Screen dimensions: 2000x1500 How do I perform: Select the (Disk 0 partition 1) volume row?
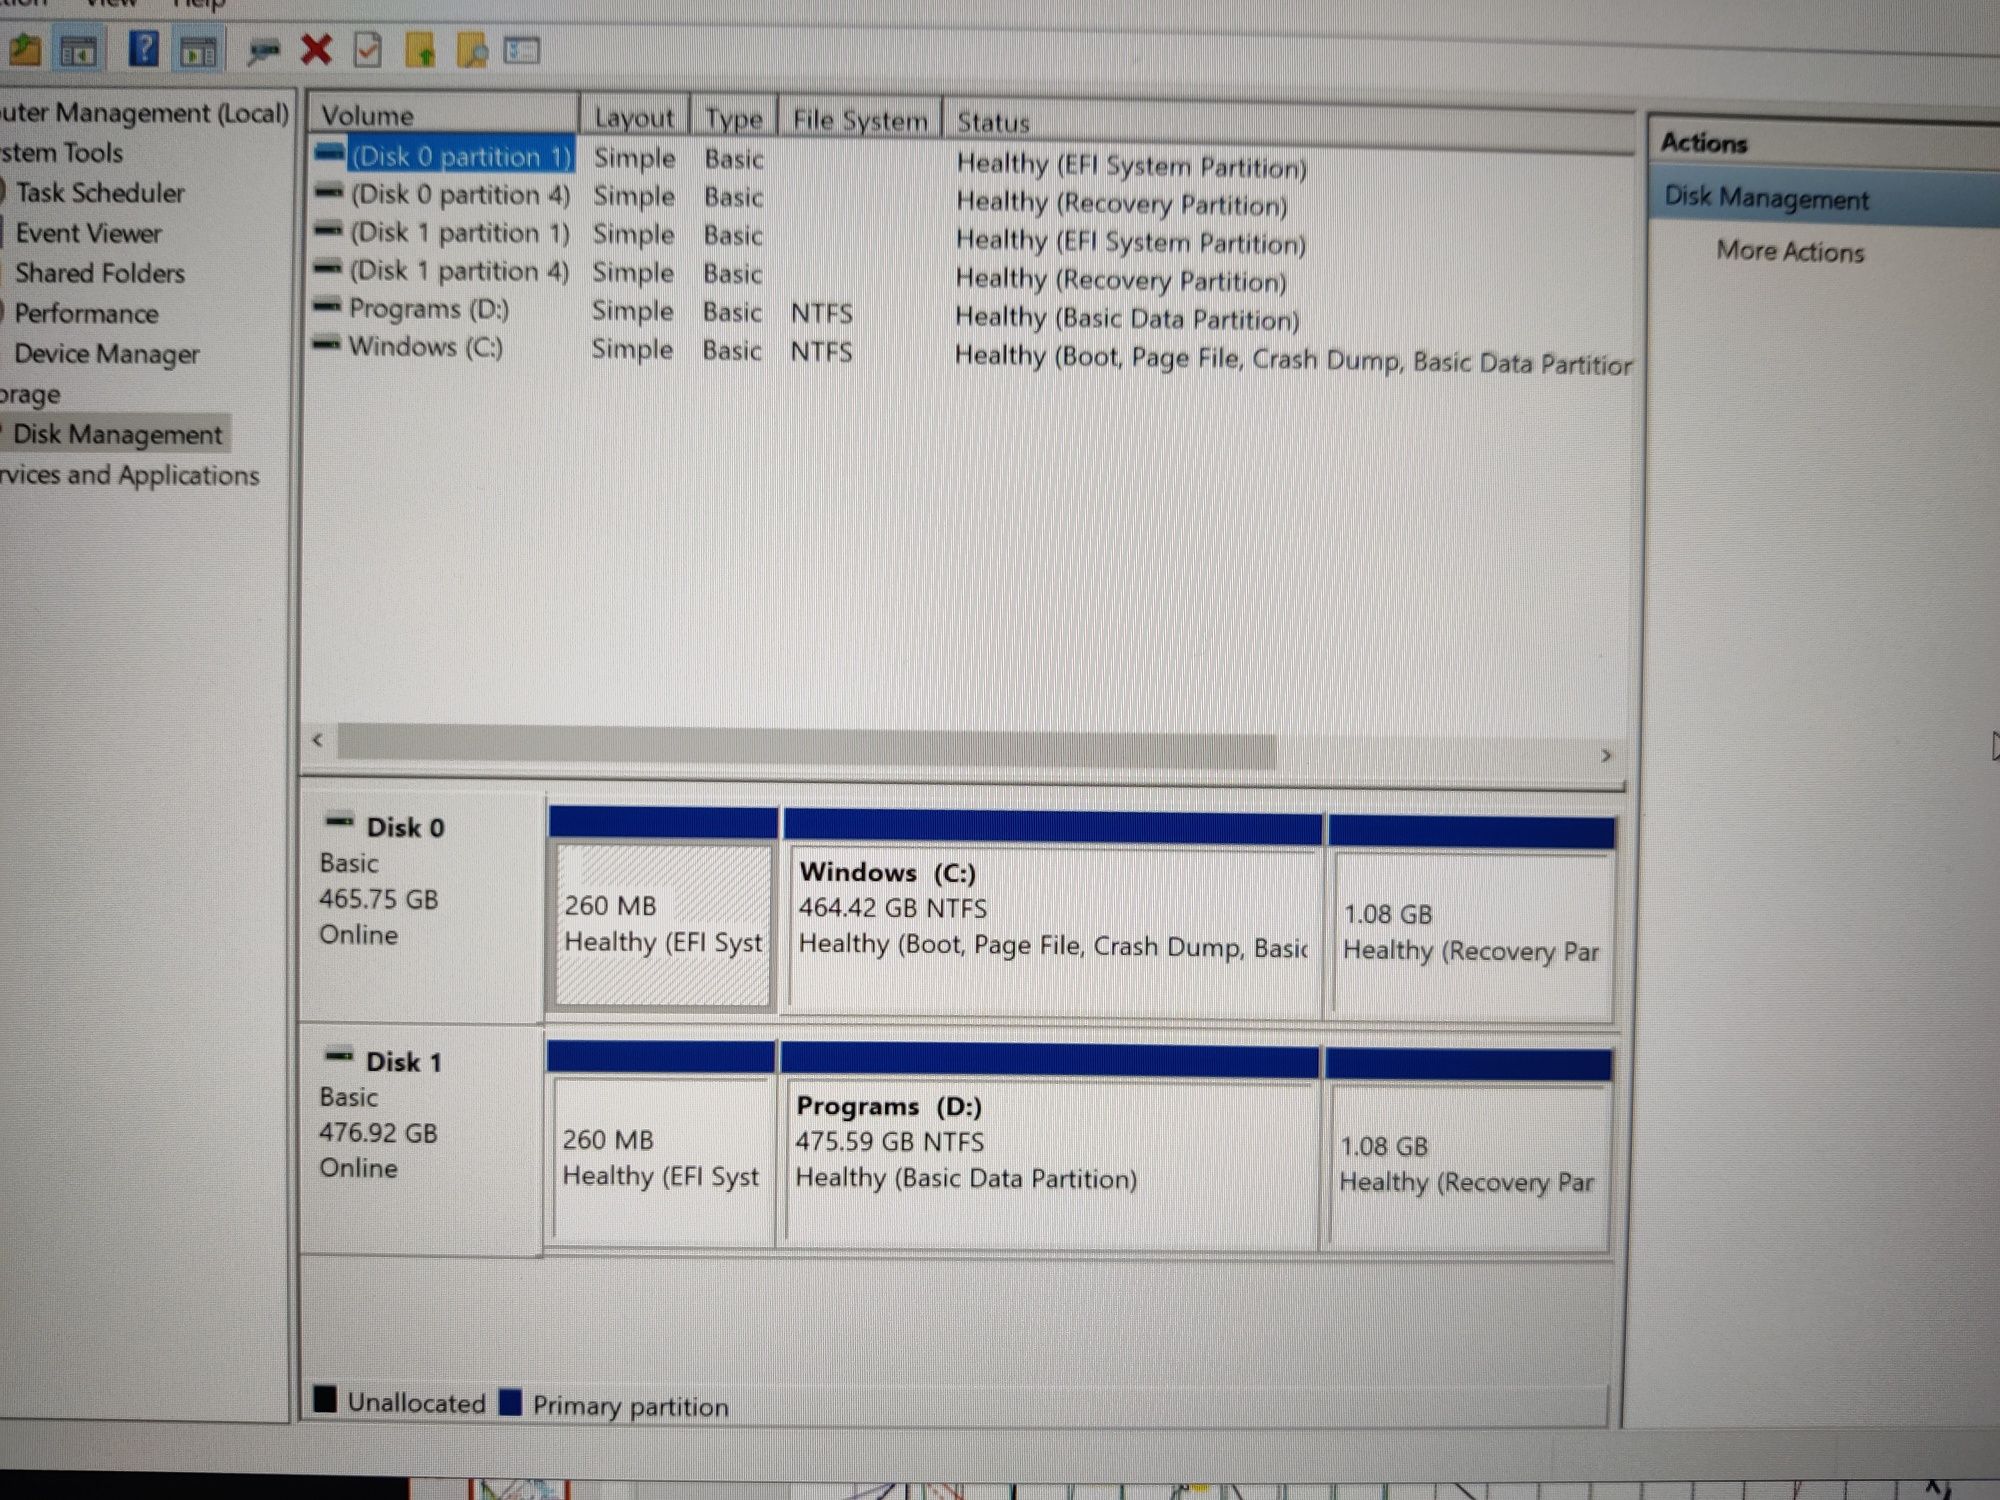click(461, 157)
